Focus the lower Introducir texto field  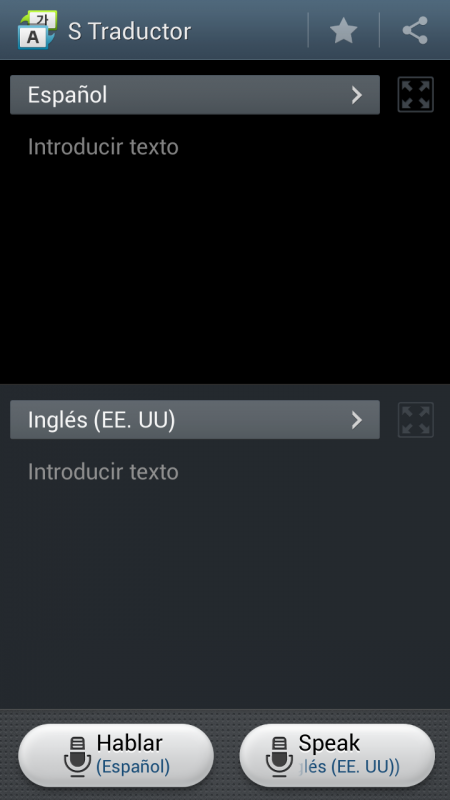pos(103,472)
